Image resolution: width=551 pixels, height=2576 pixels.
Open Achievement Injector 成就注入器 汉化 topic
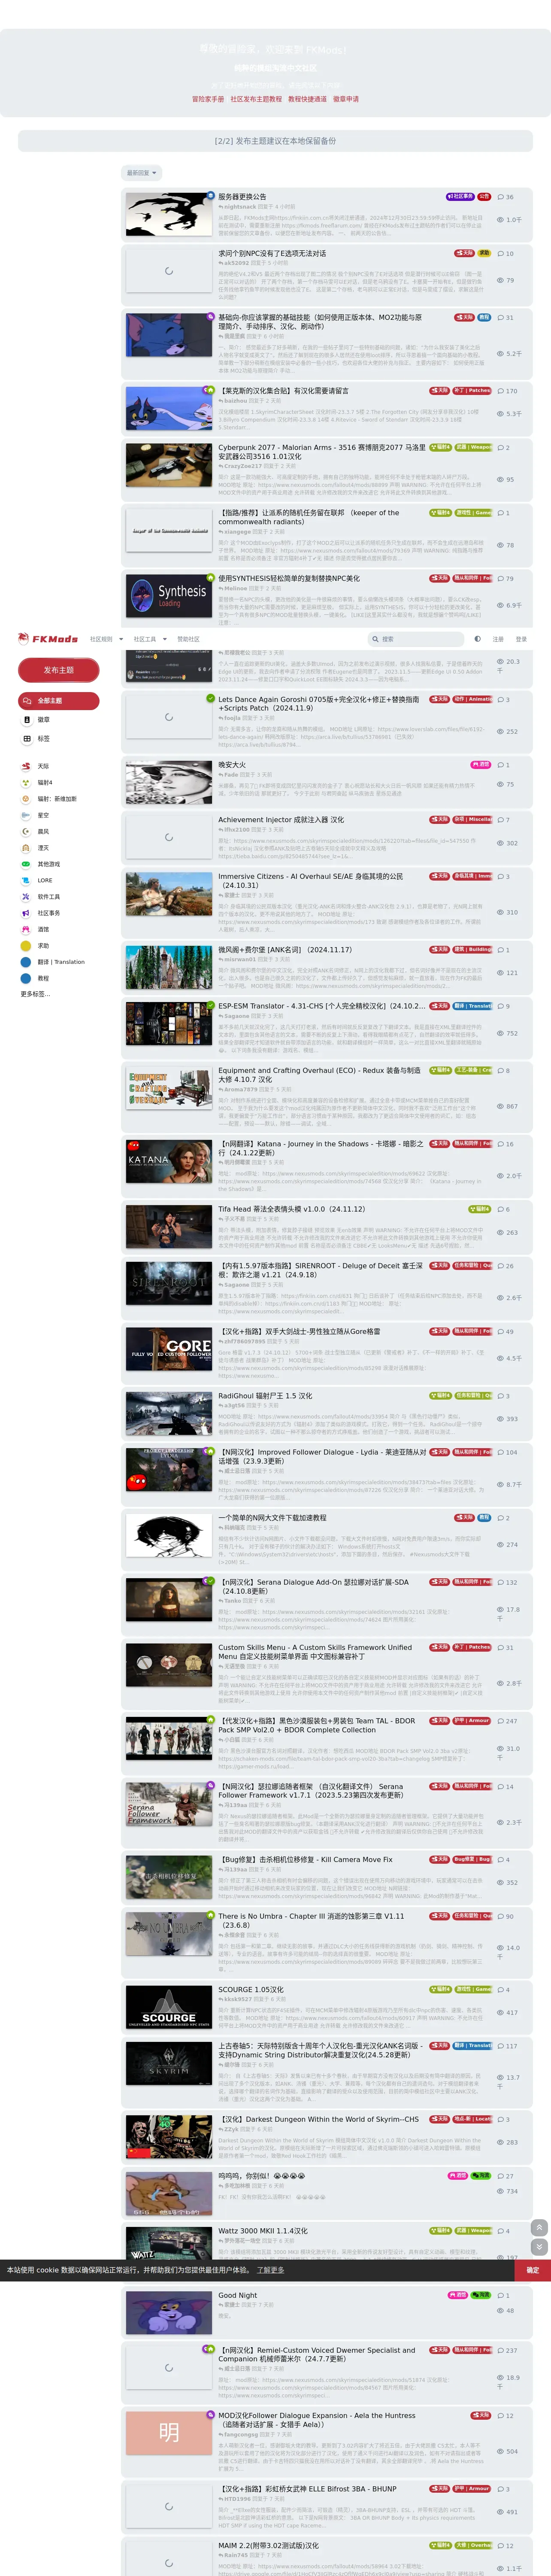(281, 819)
